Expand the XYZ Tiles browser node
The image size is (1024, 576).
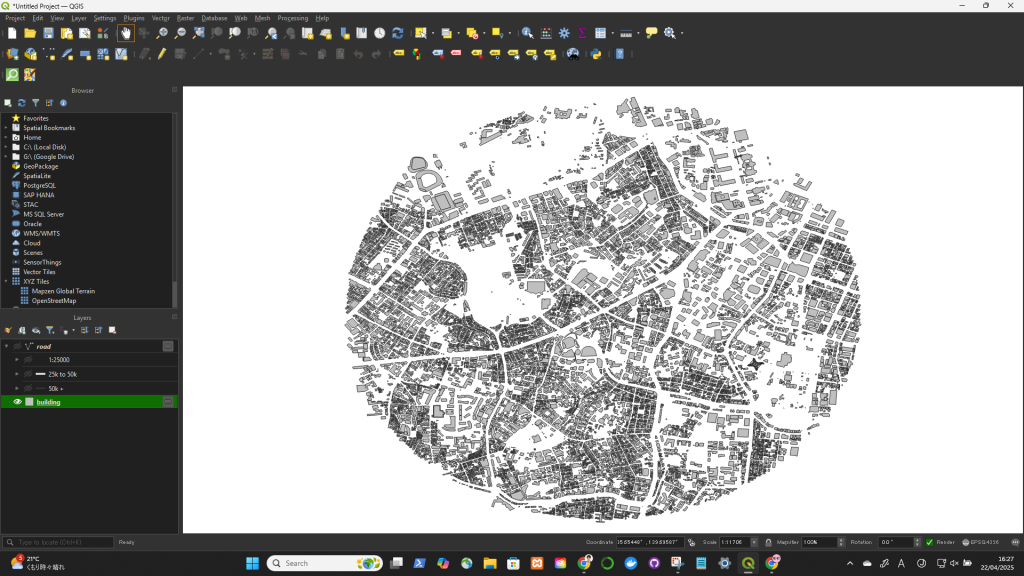click(x=5, y=281)
